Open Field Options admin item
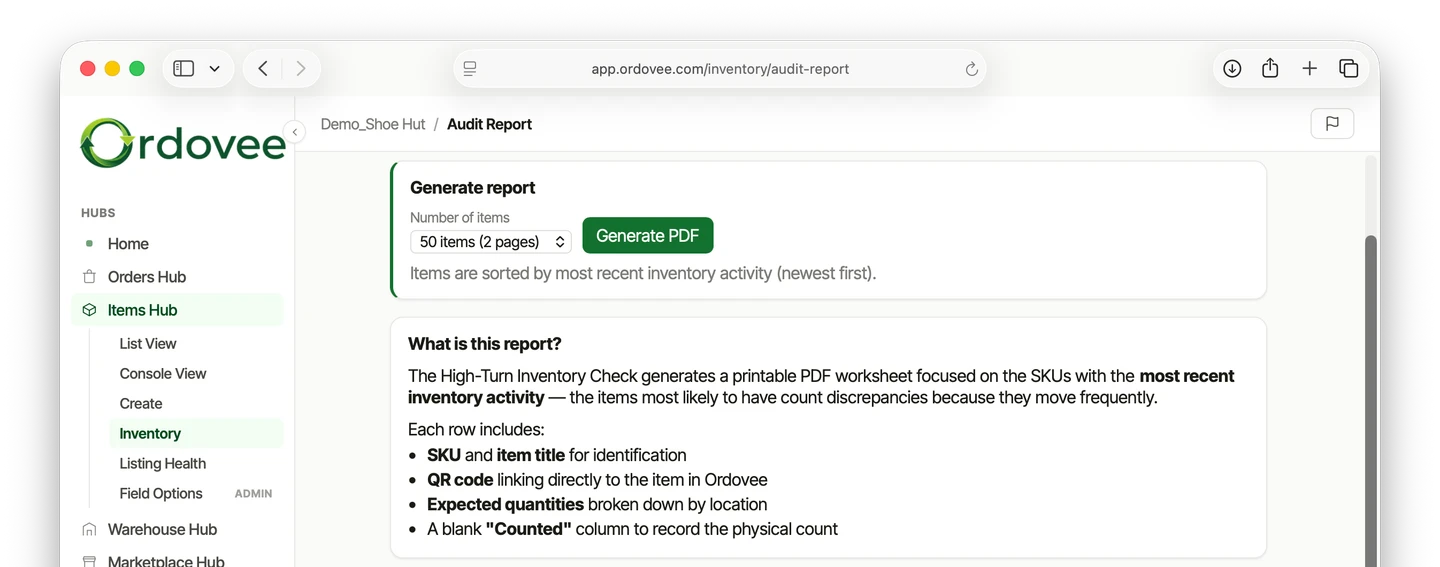The width and height of the screenshot is (1440, 567). [196, 494]
